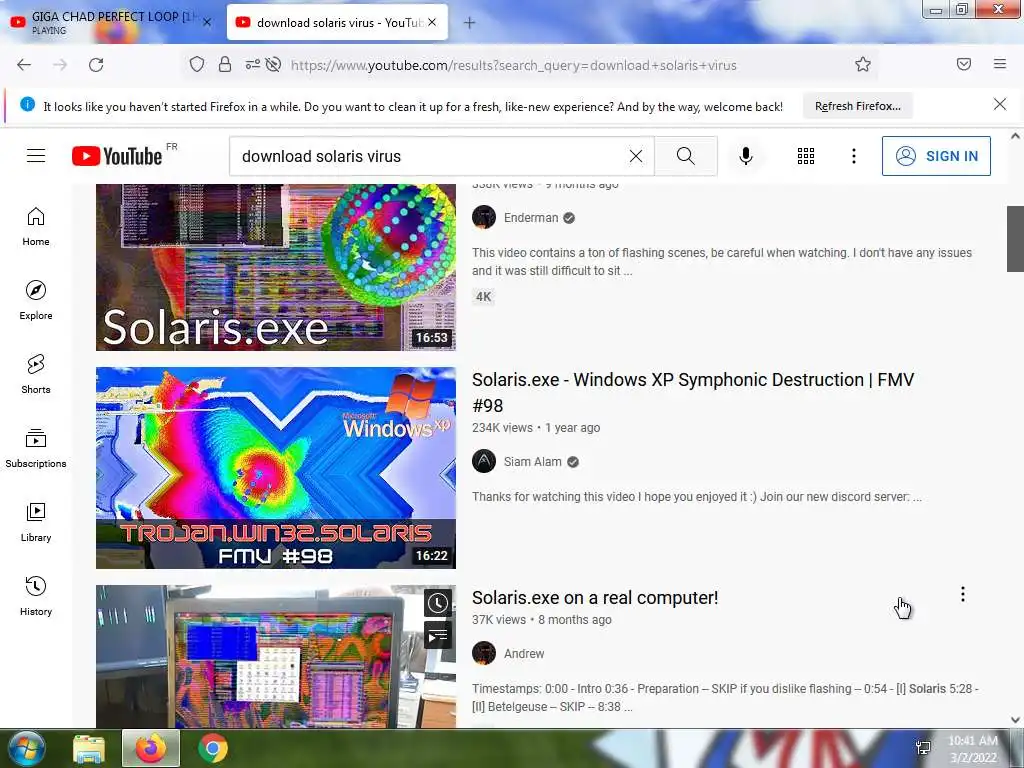Open the Firefox application menu
Image resolution: width=1024 pixels, height=768 pixels.
[x=1000, y=64]
